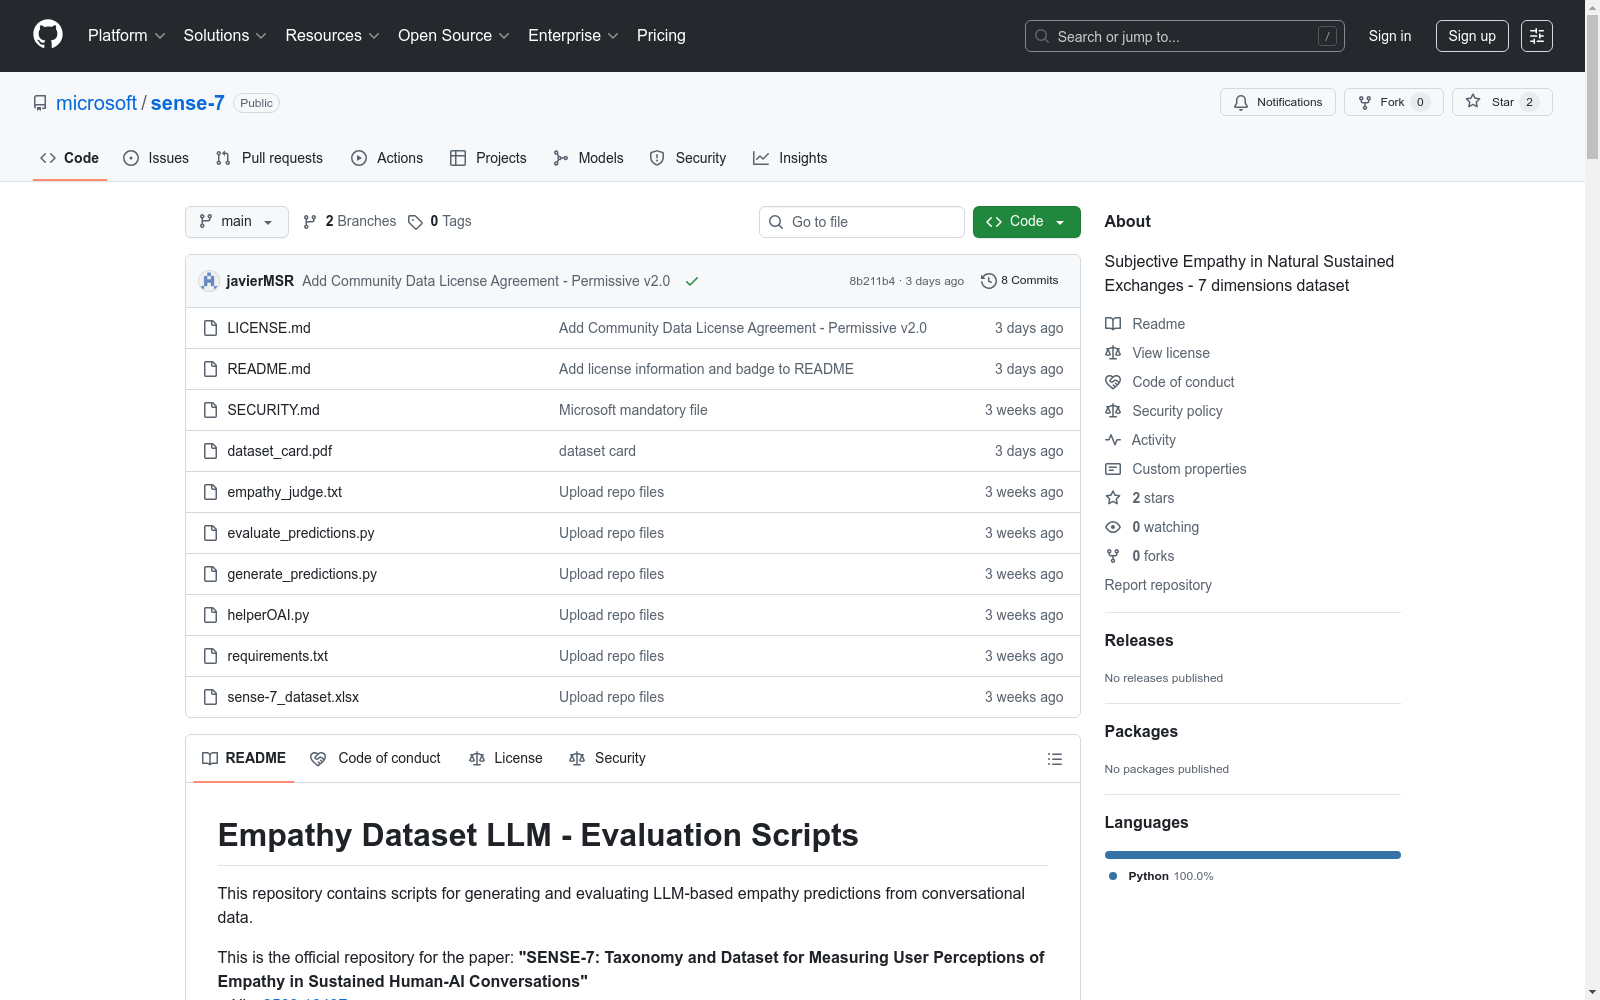Open the microsoft organization link
Screen dimensions: 1600x1000
[x=96, y=103]
